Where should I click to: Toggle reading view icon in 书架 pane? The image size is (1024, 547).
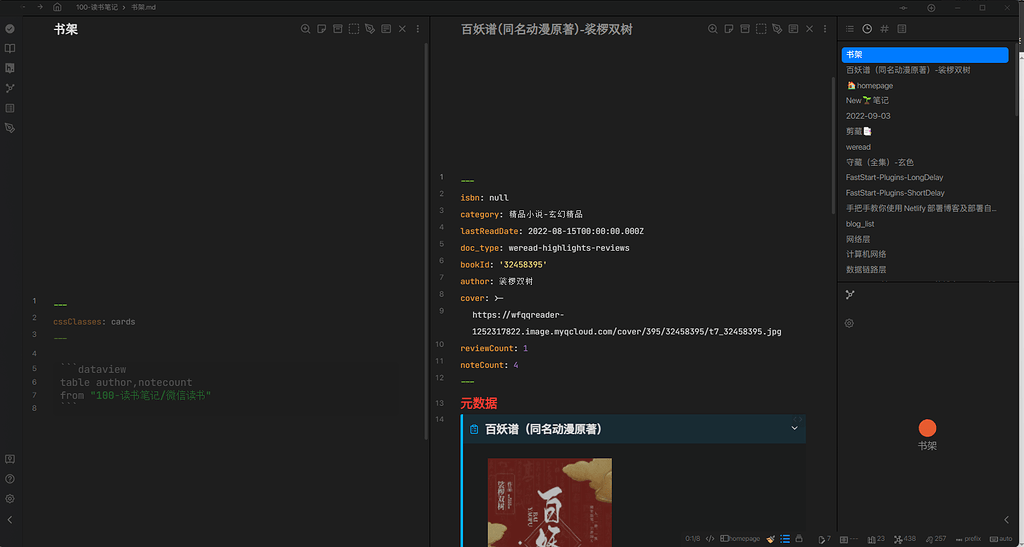coord(386,29)
